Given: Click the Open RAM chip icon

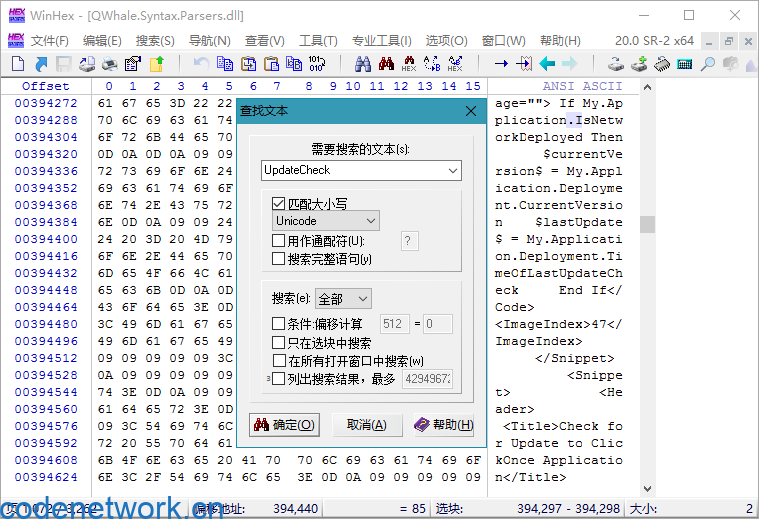Looking at the screenshot, I should pos(662,63).
